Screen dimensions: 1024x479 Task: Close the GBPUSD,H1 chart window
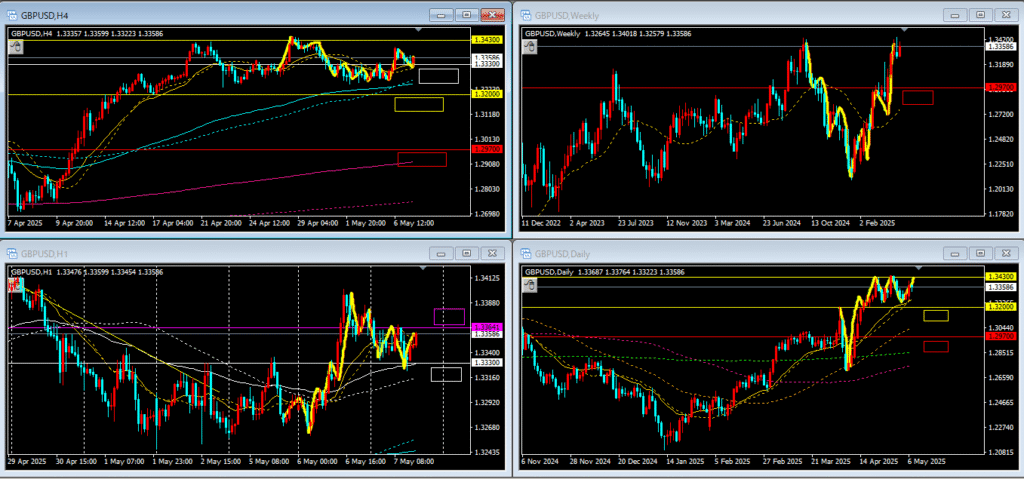[x=492, y=252]
